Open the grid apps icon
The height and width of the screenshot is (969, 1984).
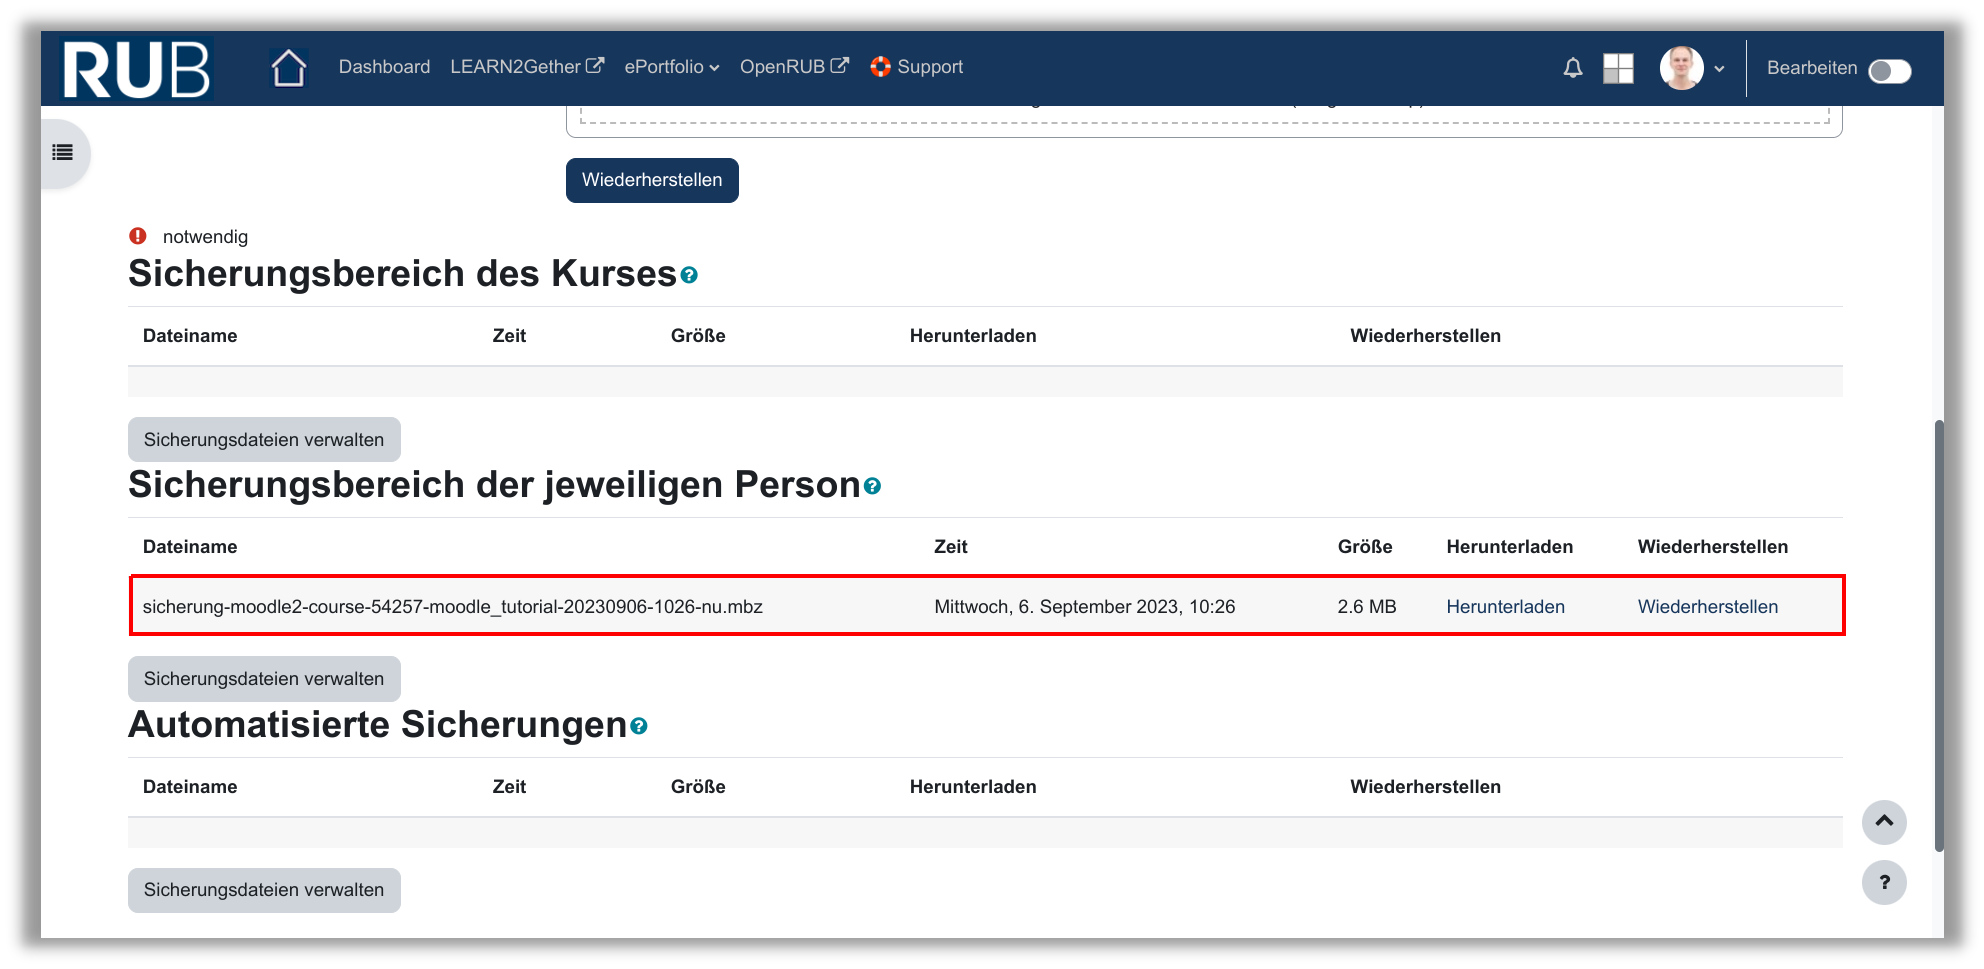click(x=1617, y=68)
